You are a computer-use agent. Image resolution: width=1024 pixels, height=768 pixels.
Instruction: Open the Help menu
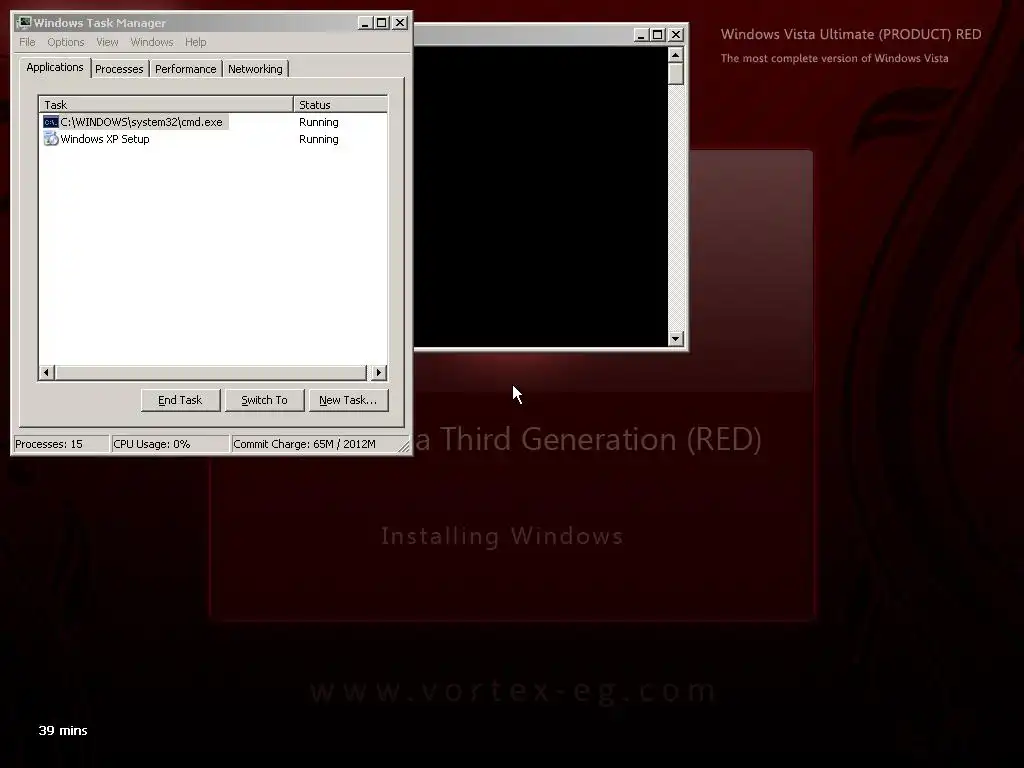[195, 42]
